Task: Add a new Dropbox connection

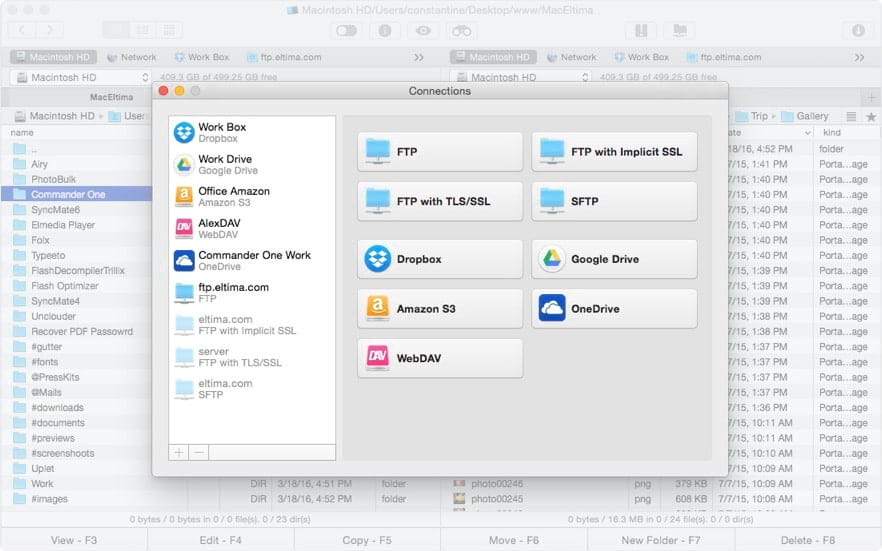Action: (440, 259)
